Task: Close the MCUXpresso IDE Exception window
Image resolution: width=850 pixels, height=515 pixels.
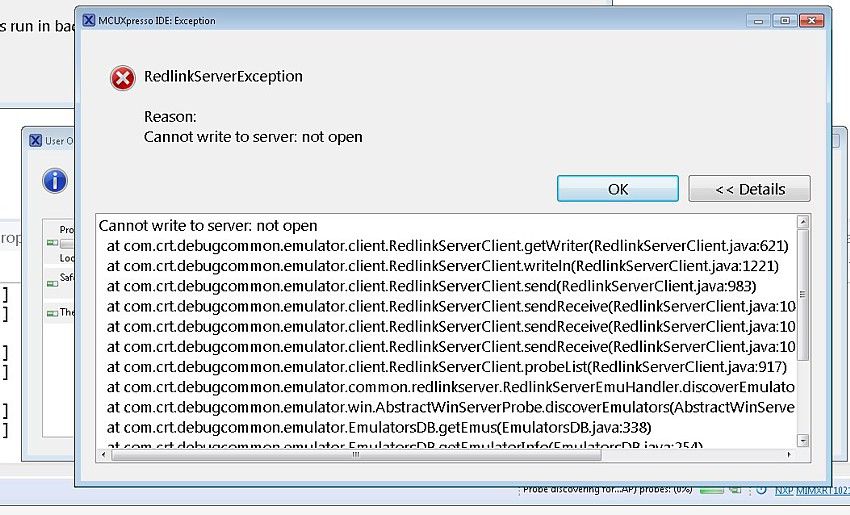Action: click(811, 21)
